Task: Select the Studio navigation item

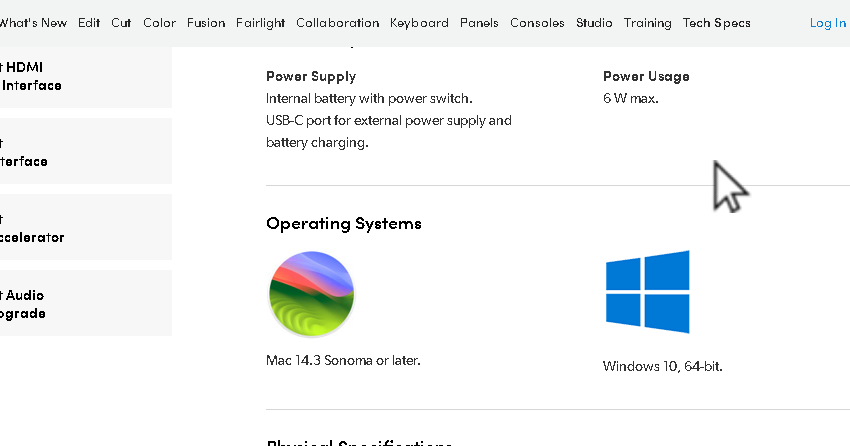Action: coord(594,23)
